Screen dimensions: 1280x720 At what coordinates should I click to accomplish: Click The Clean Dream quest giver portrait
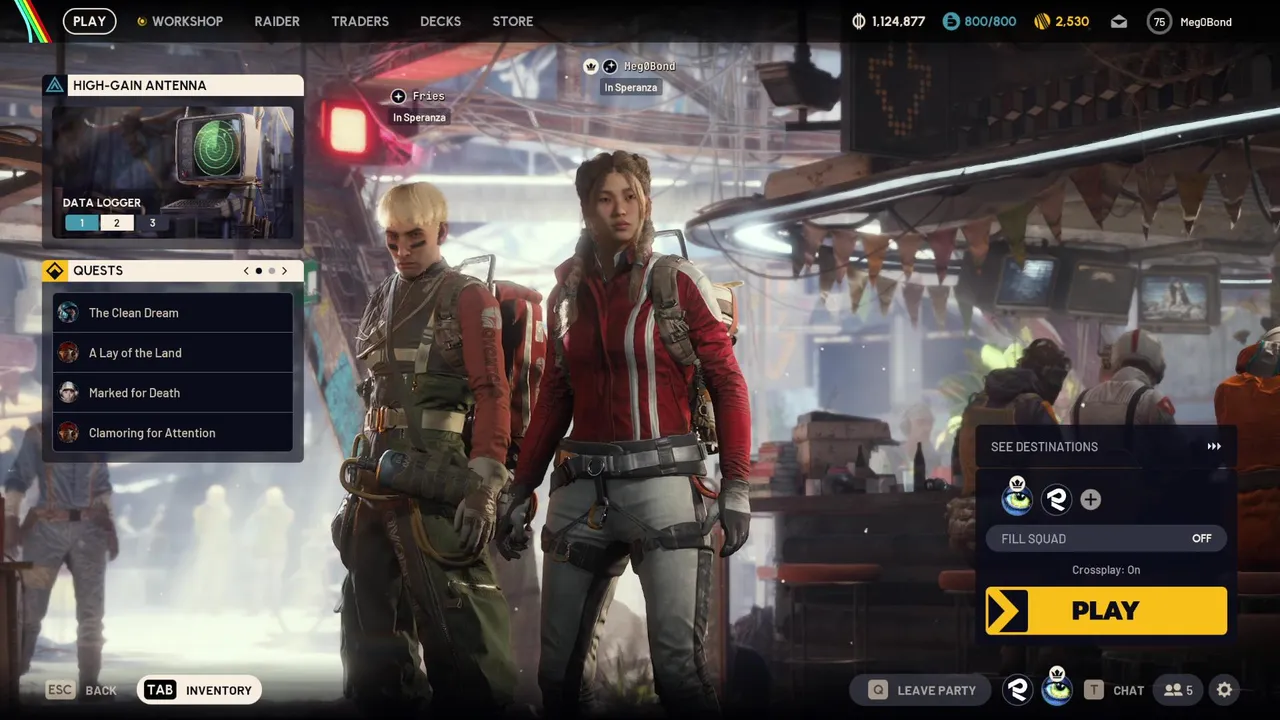click(x=68, y=312)
